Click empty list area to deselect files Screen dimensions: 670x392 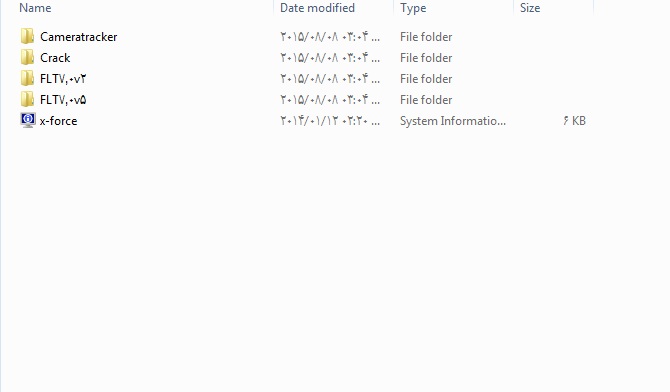pyautogui.click(x=333, y=256)
